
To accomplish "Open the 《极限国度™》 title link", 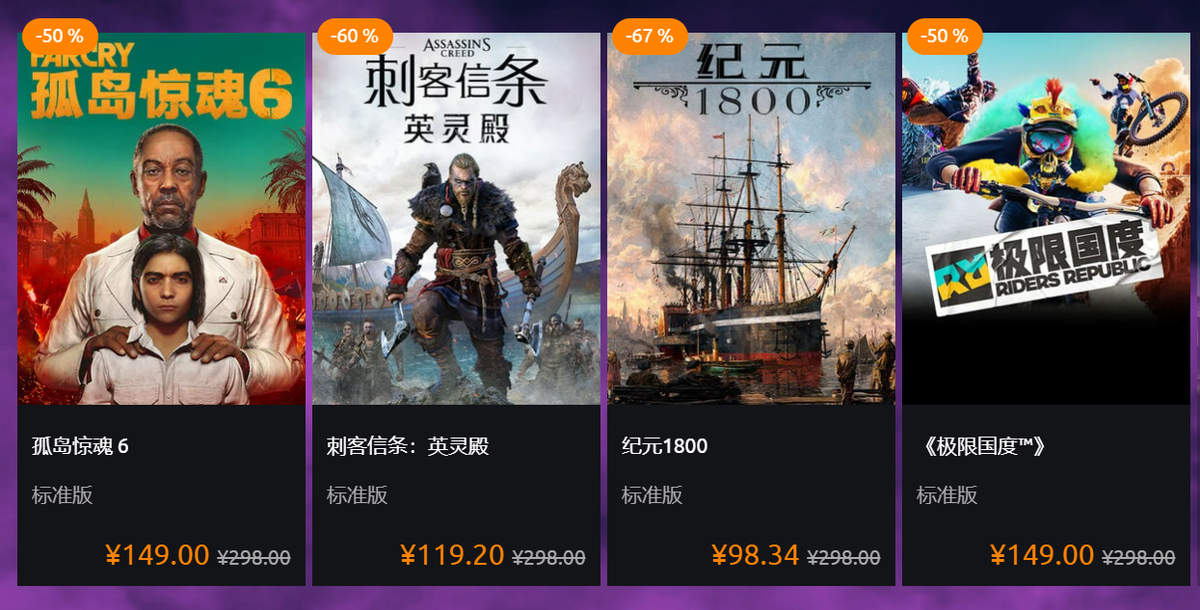I will (981, 446).
